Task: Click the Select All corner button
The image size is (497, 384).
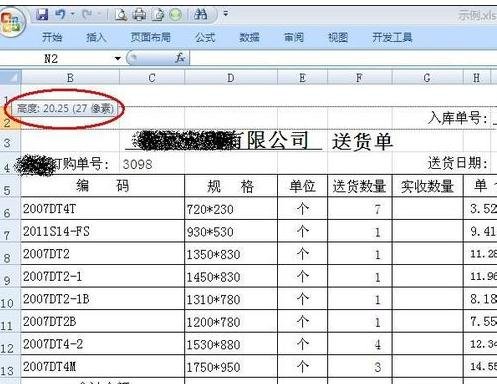Action: [10, 78]
